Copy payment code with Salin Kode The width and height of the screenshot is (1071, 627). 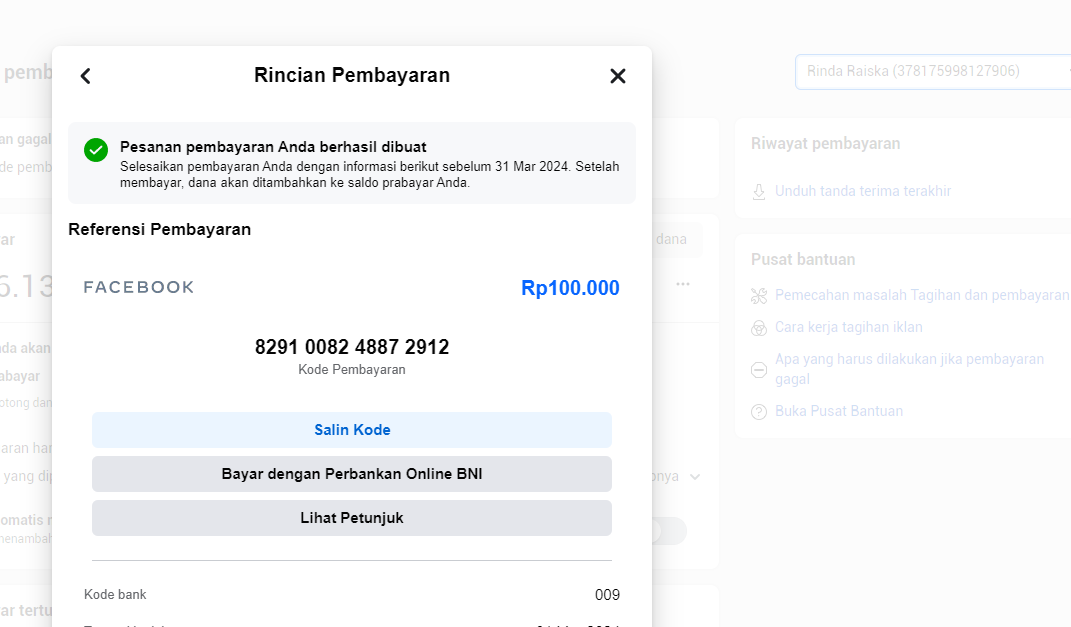coord(352,430)
